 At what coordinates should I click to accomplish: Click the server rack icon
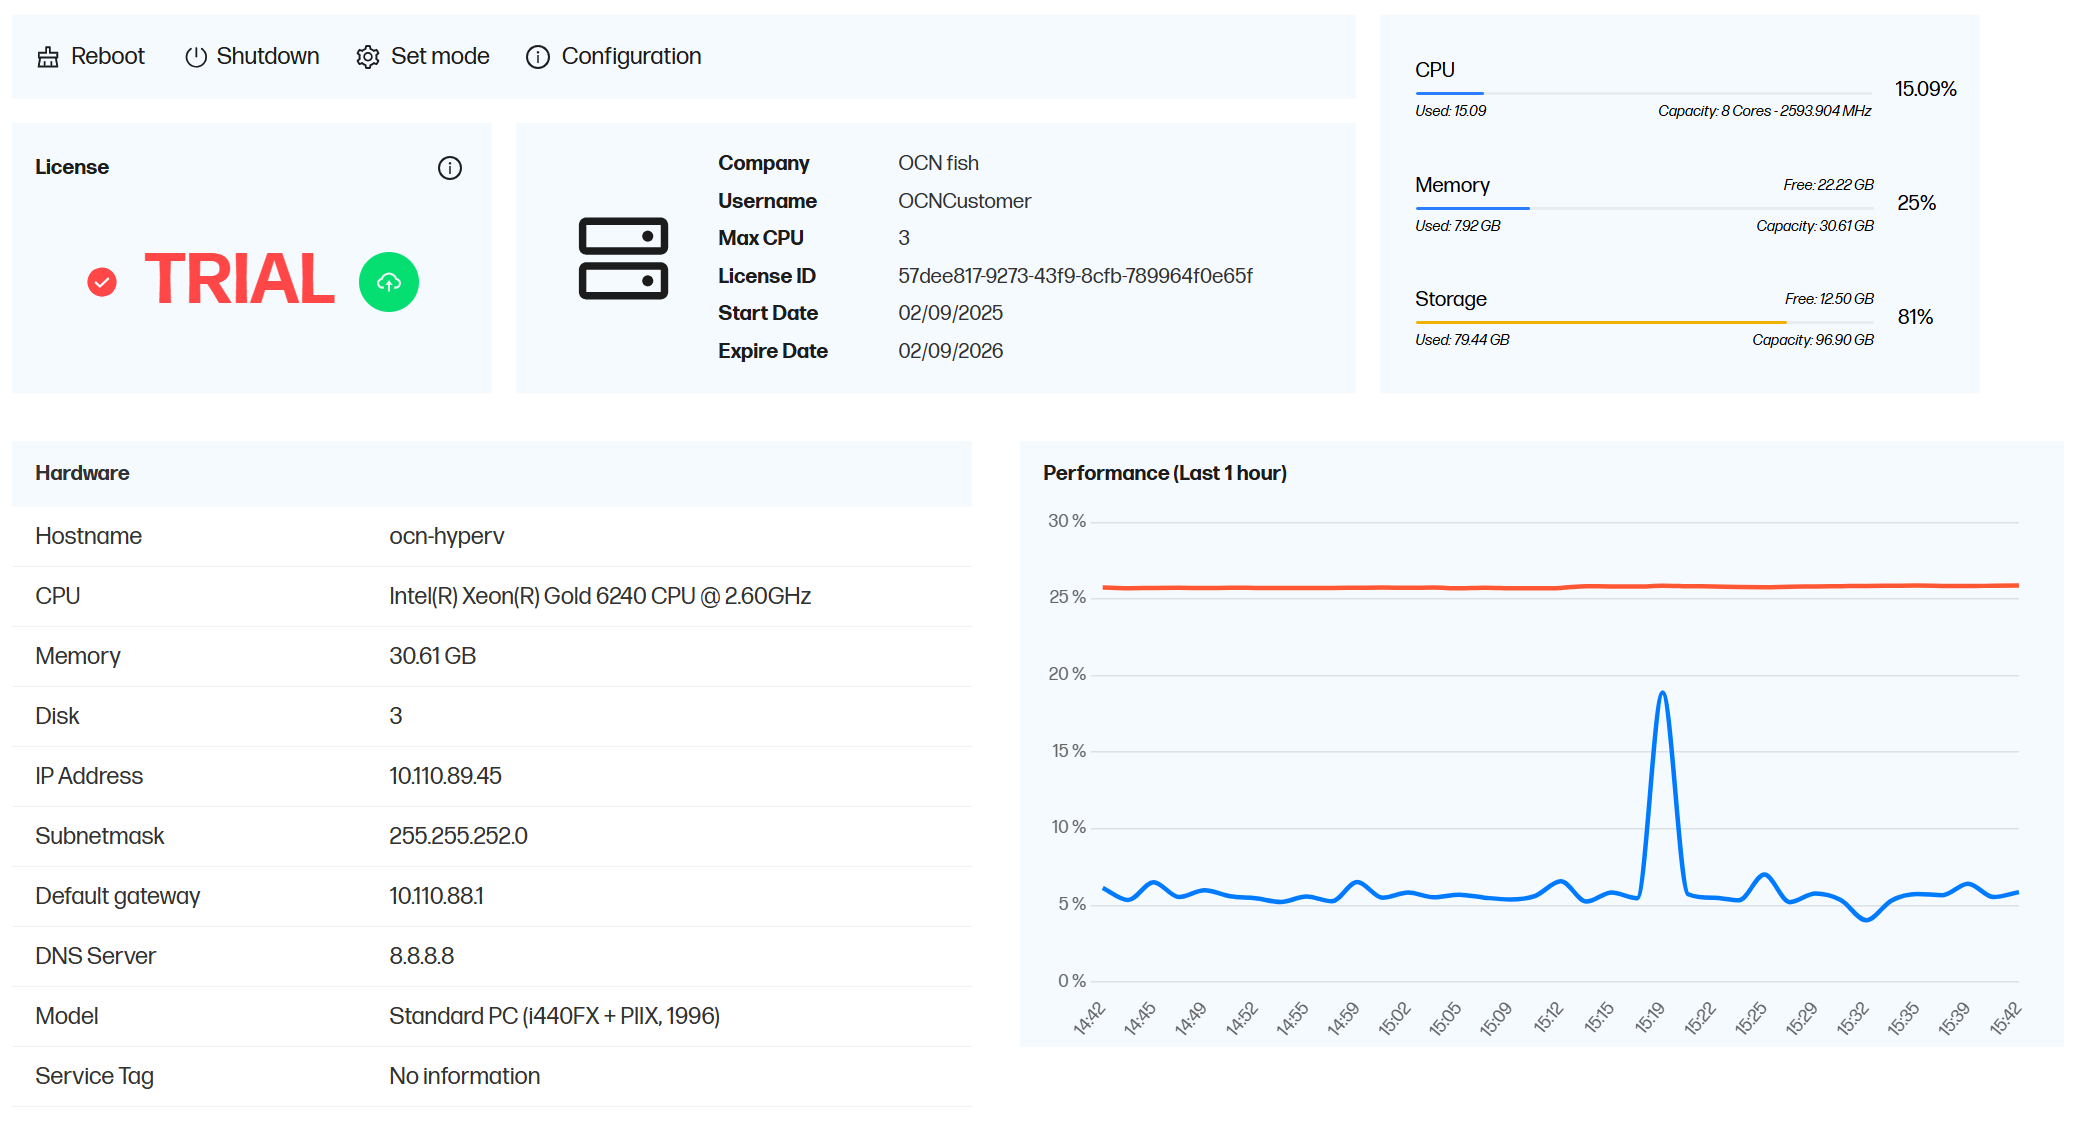pyautogui.click(x=623, y=258)
